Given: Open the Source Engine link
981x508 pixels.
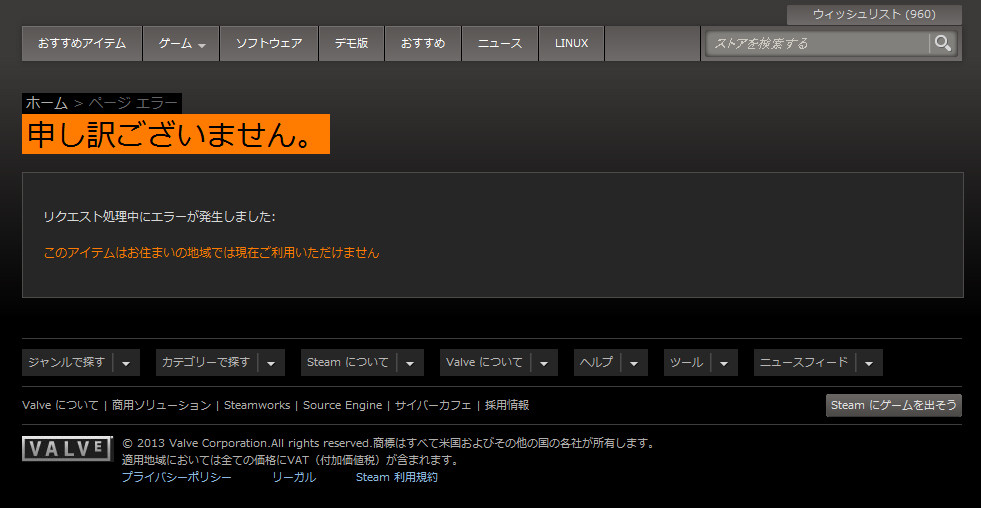Looking at the screenshot, I should point(342,405).
